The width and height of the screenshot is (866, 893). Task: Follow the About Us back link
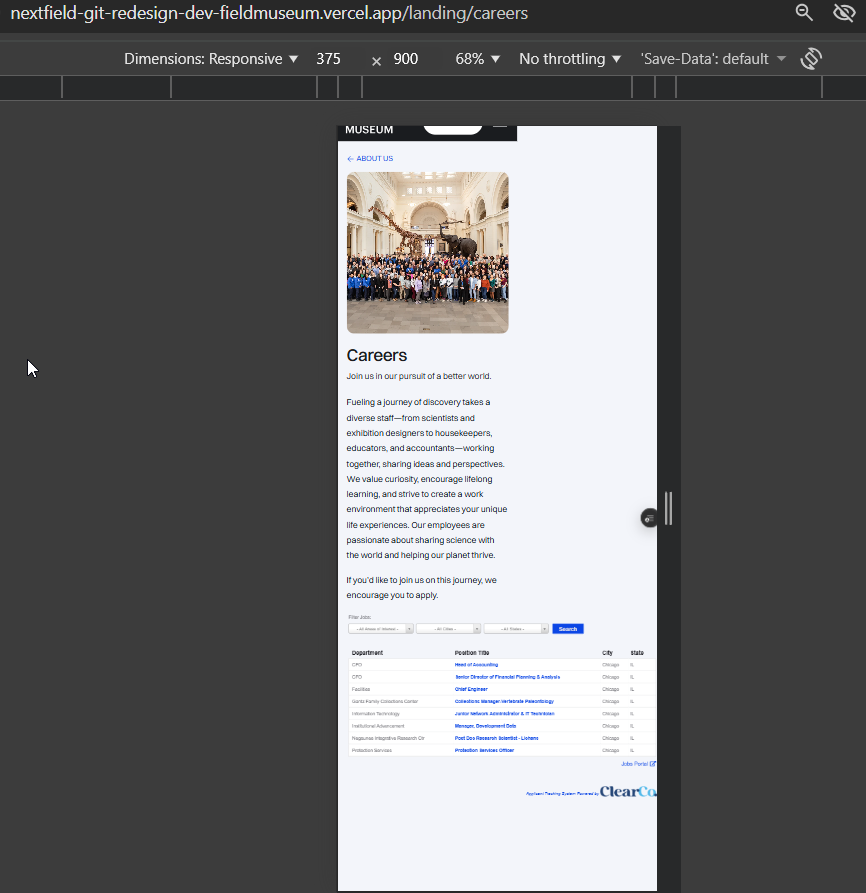(370, 159)
